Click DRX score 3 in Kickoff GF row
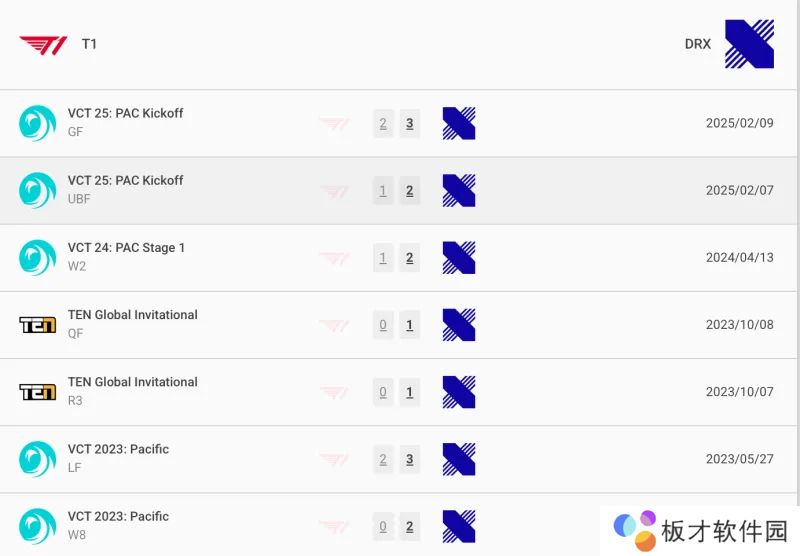The height and width of the screenshot is (556, 800). pyautogui.click(x=409, y=124)
